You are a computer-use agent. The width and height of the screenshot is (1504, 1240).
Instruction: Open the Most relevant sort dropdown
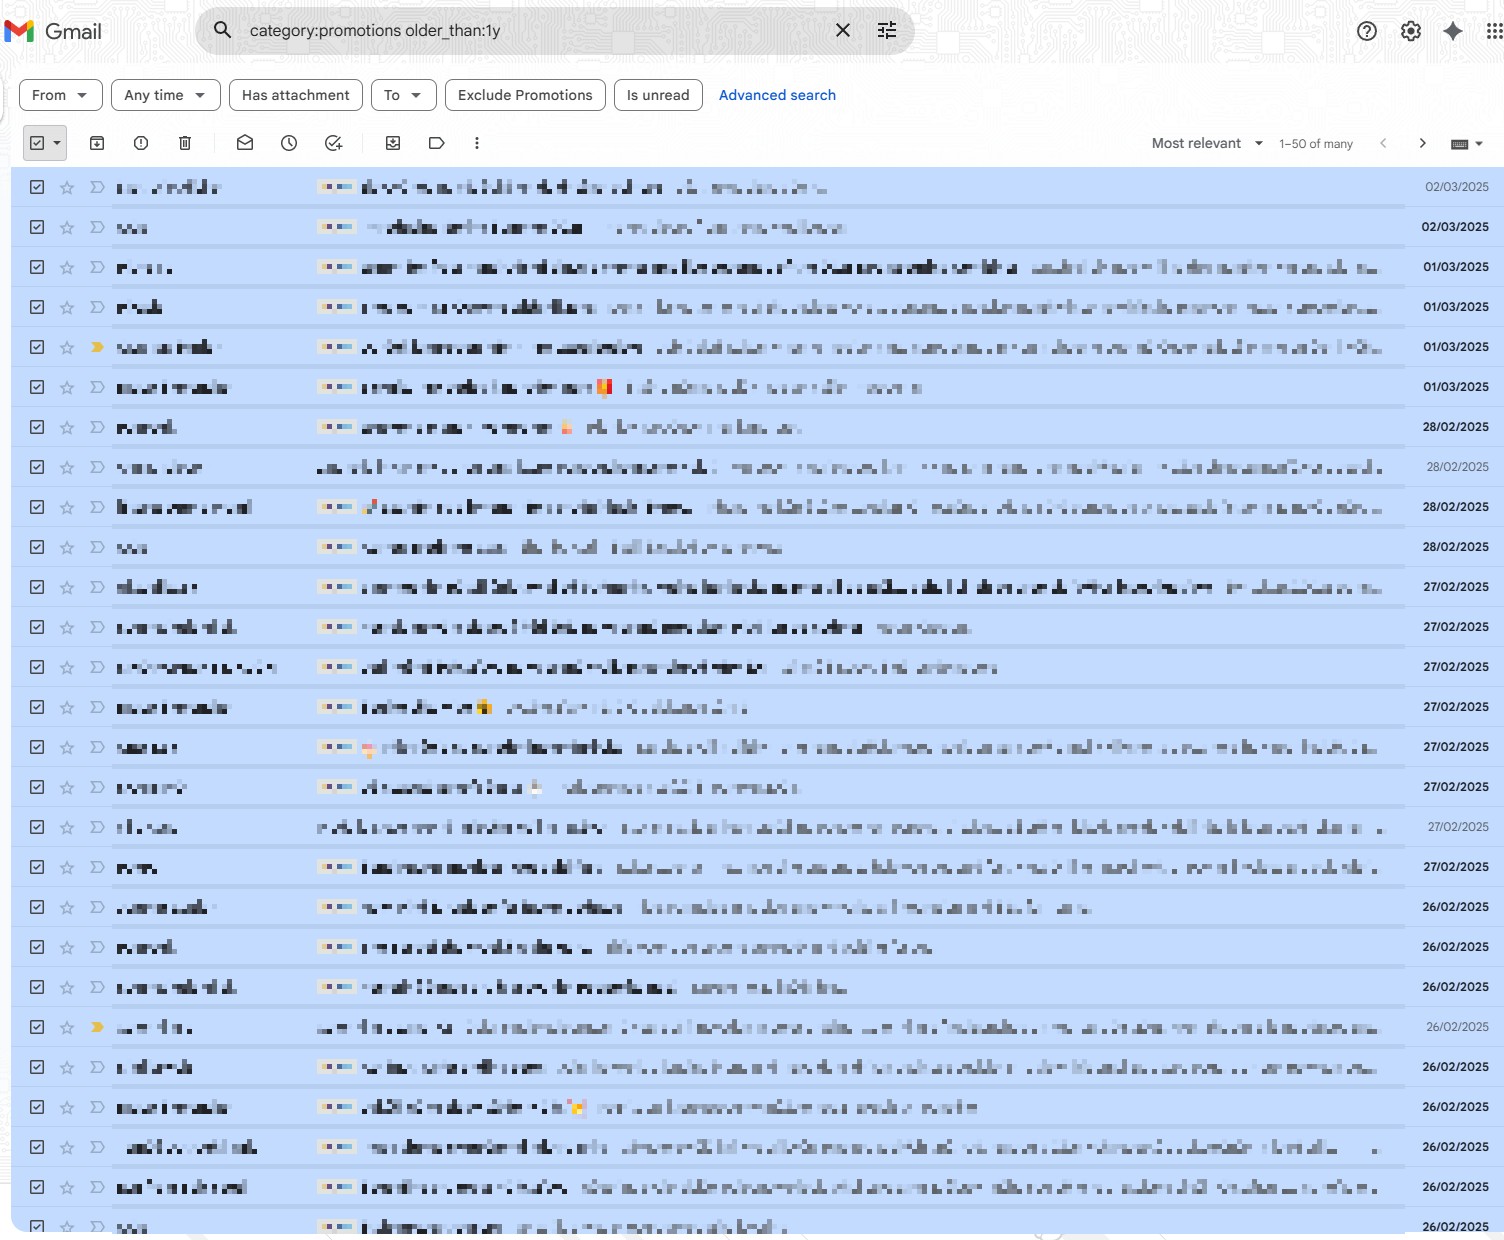(x=1205, y=143)
